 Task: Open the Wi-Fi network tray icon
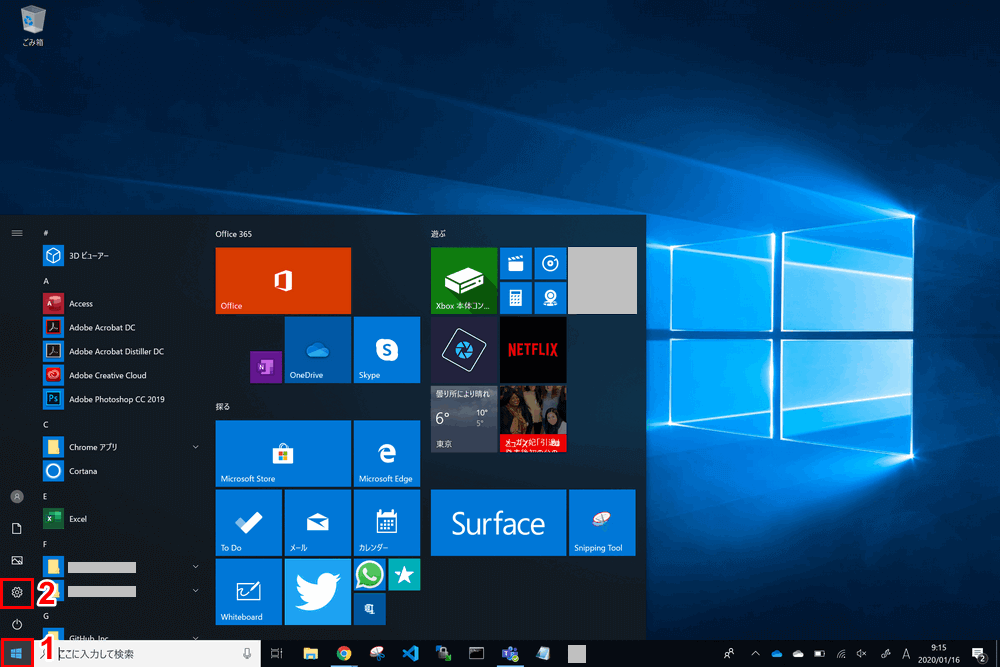click(841, 654)
